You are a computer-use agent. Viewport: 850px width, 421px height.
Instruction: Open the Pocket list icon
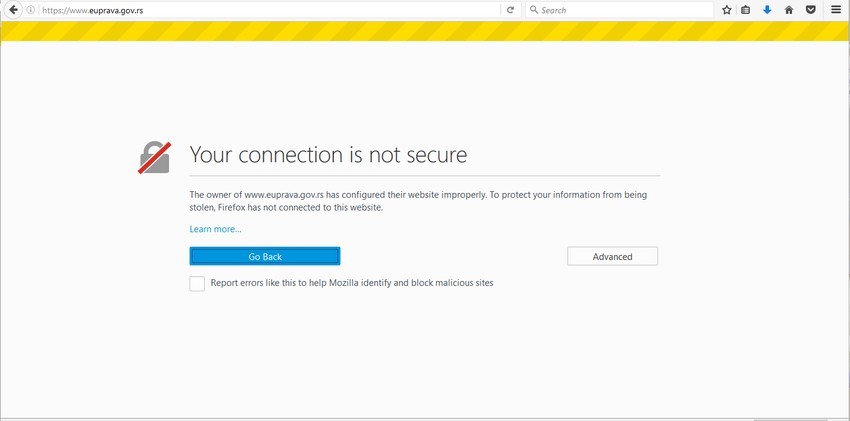pyautogui.click(x=810, y=10)
